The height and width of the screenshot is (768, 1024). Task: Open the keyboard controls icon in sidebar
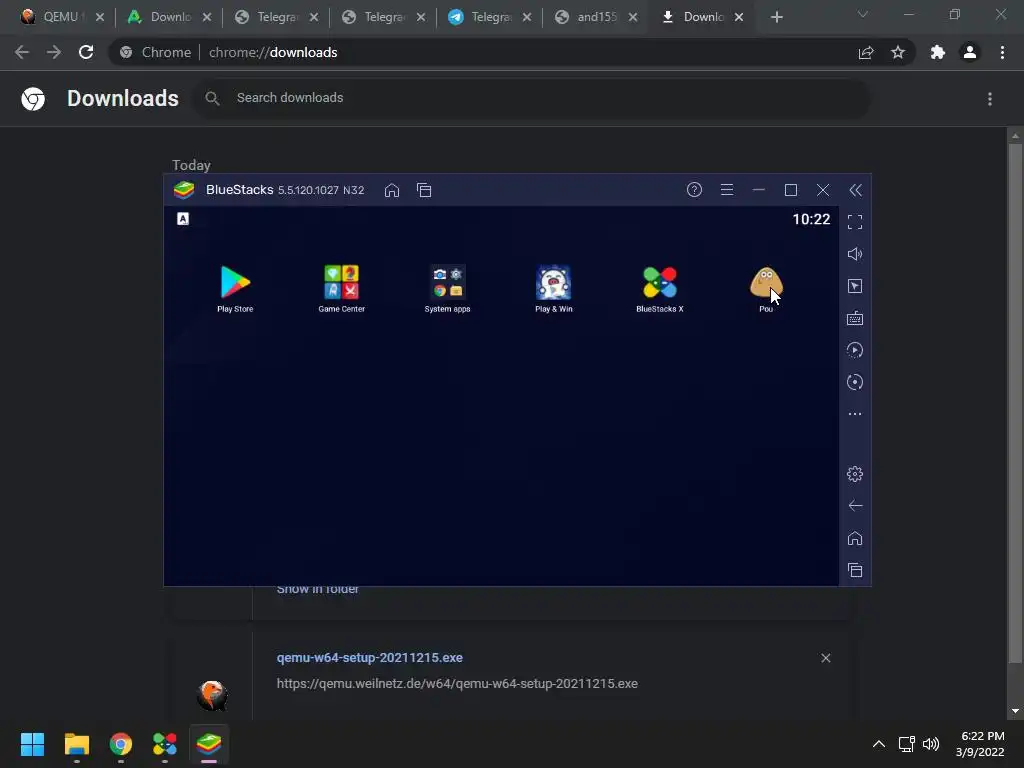[855, 318]
